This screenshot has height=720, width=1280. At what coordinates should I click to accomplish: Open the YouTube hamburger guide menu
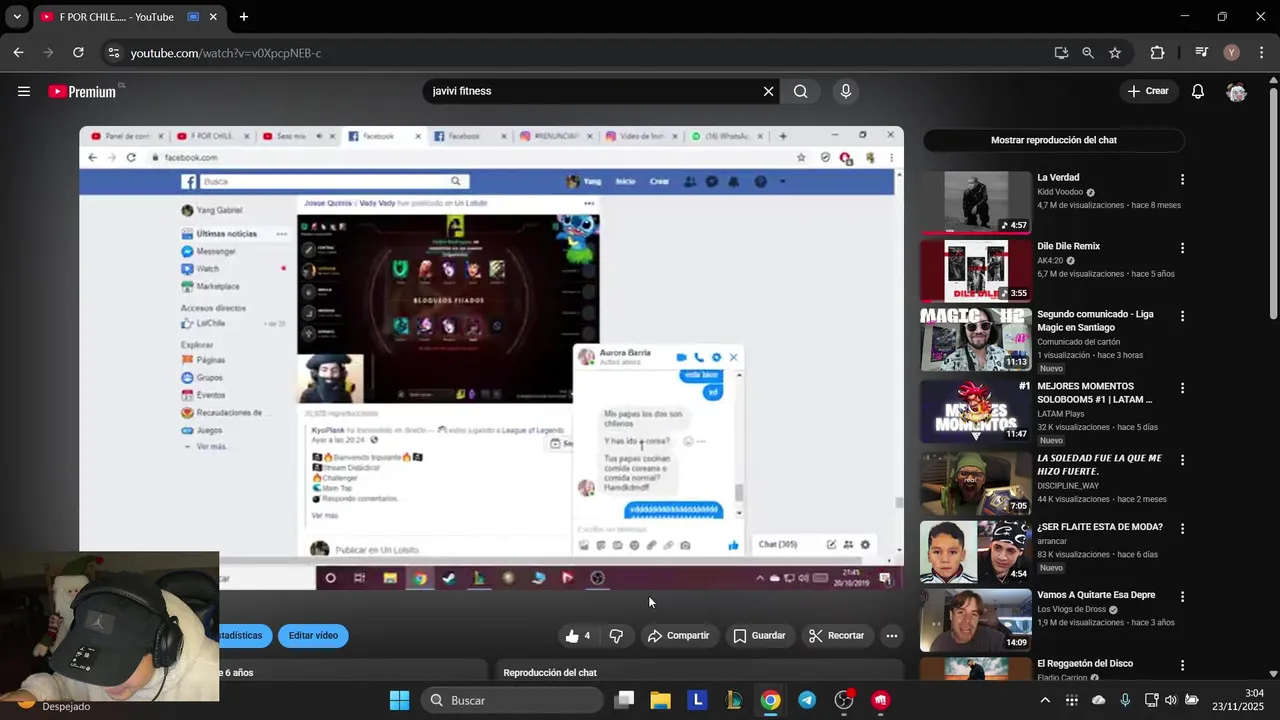click(x=24, y=91)
